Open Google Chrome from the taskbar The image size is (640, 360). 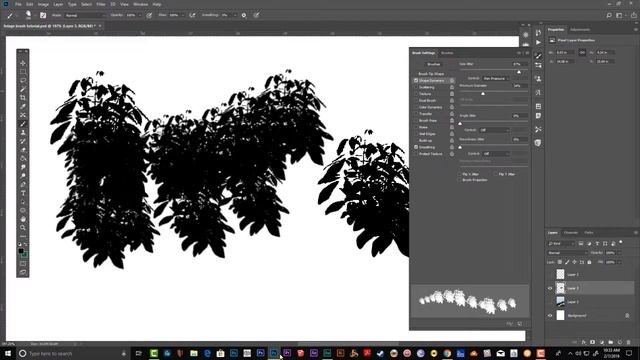pos(447,353)
